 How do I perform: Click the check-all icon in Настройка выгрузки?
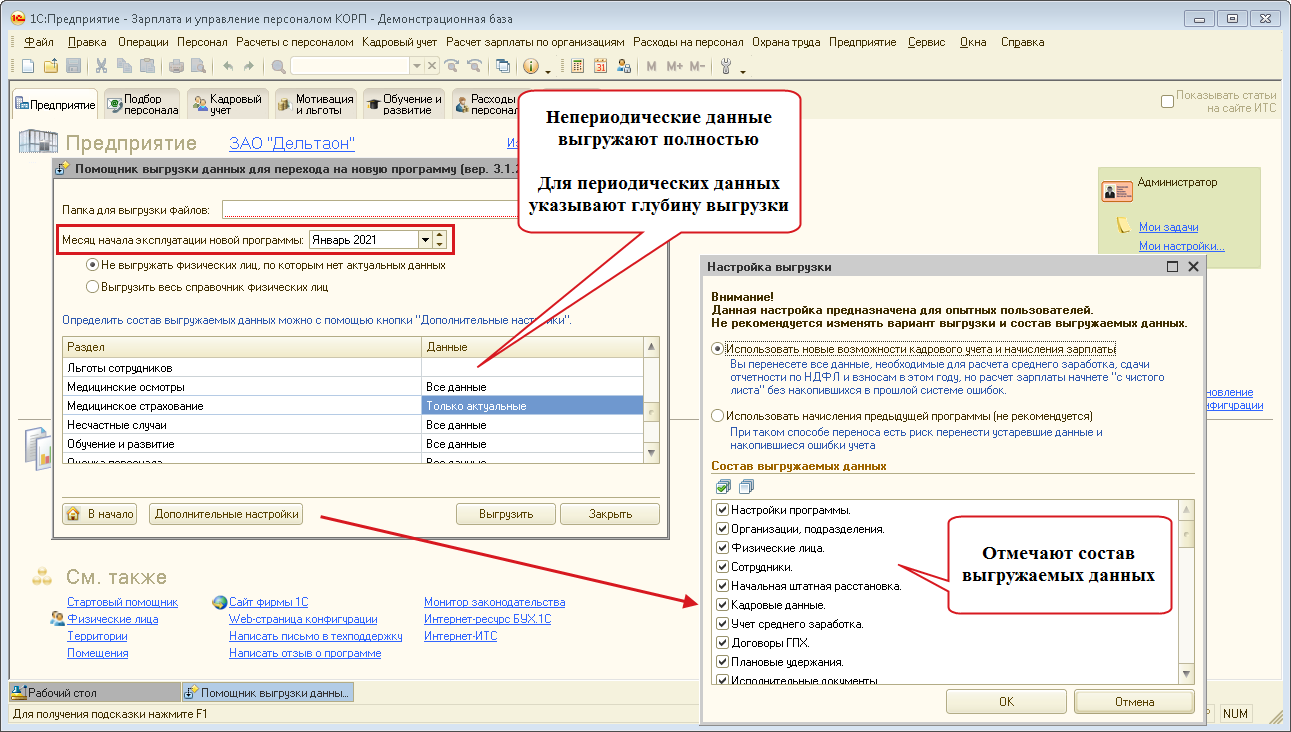tap(724, 487)
